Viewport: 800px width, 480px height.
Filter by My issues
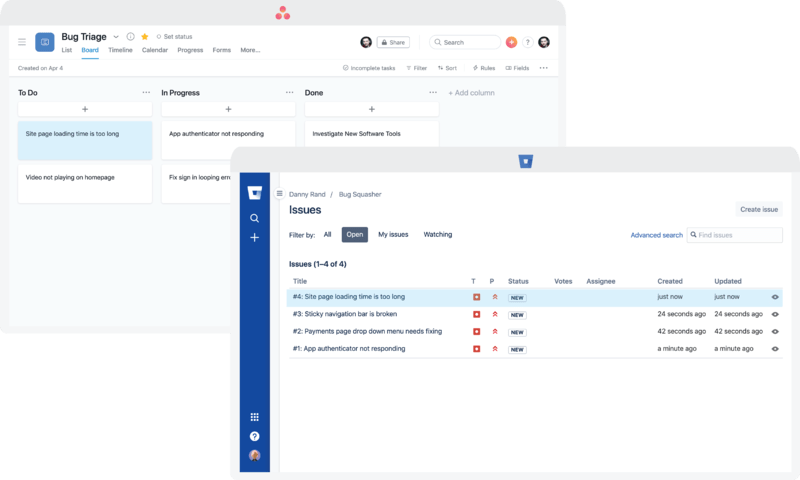(x=393, y=235)
